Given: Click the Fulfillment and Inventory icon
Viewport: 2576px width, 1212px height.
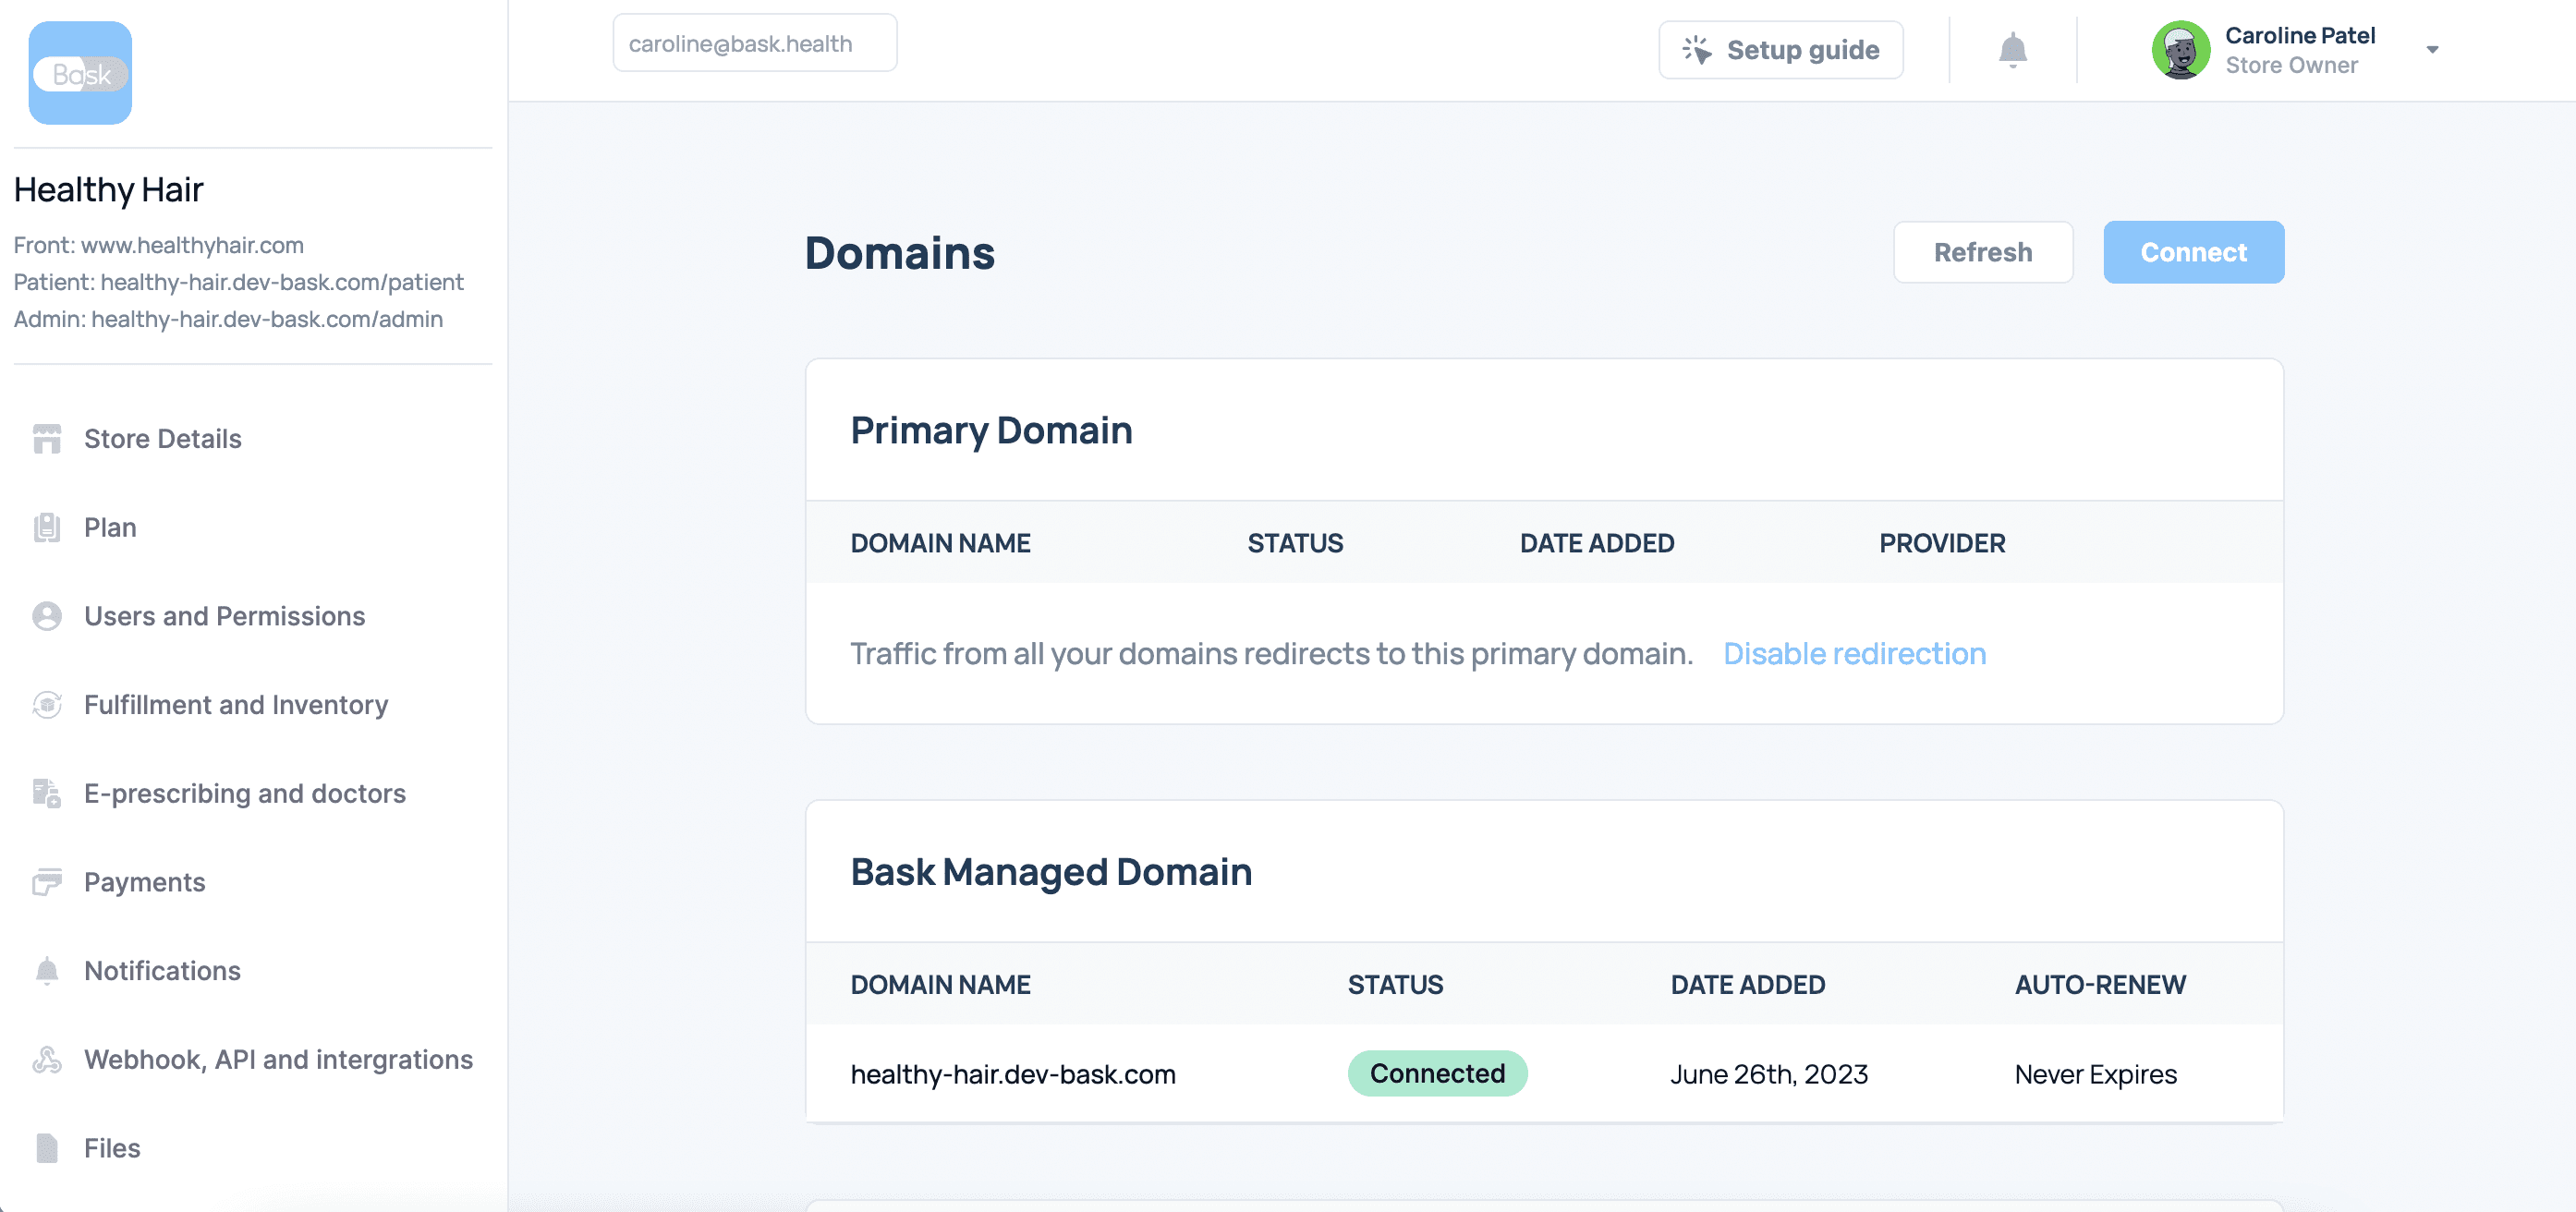Looking at the screenshot, I should click(x=47, y=705).
